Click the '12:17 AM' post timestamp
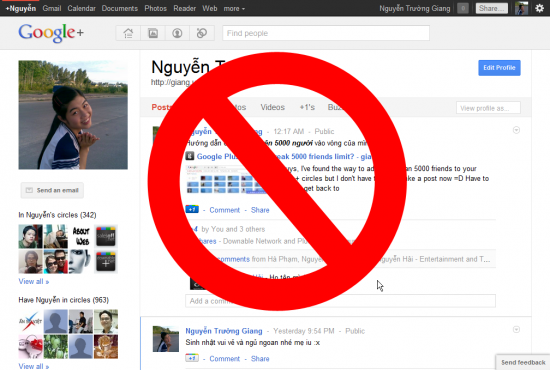This screenshot has width=550, height=370. click(x=289, y=132)
